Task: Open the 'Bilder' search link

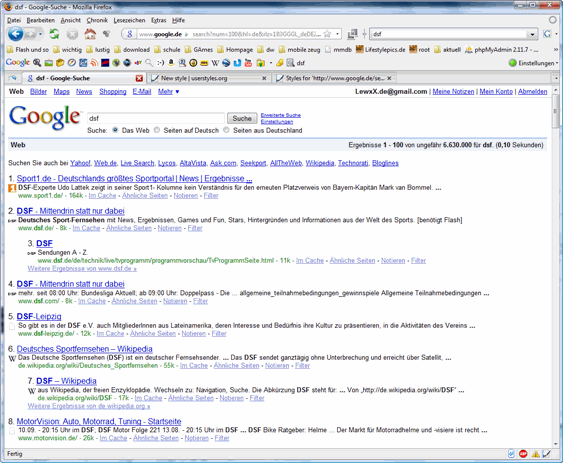Action: pos(38,92)
